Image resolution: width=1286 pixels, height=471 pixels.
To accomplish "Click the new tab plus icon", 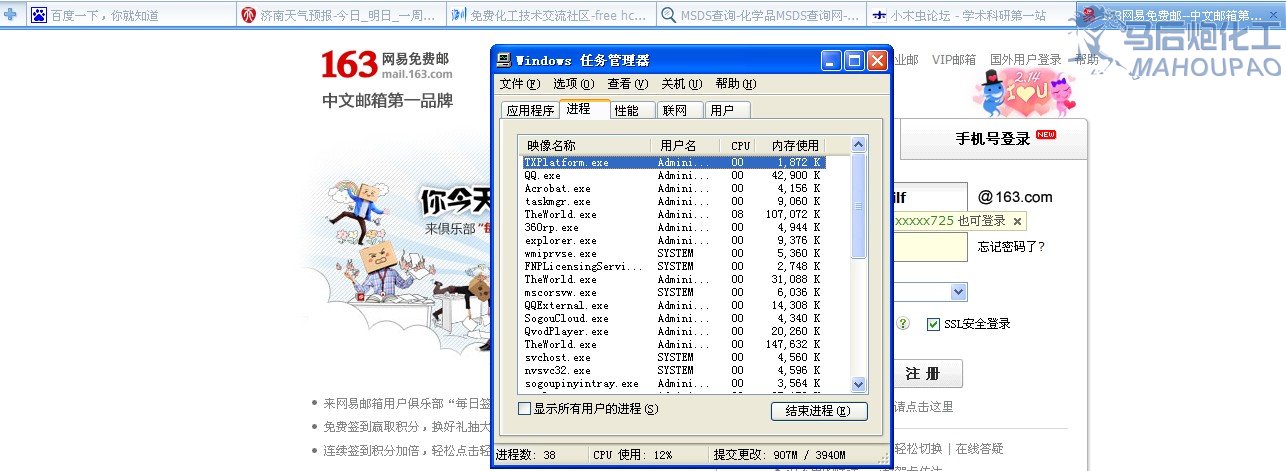I will (12, 15).
